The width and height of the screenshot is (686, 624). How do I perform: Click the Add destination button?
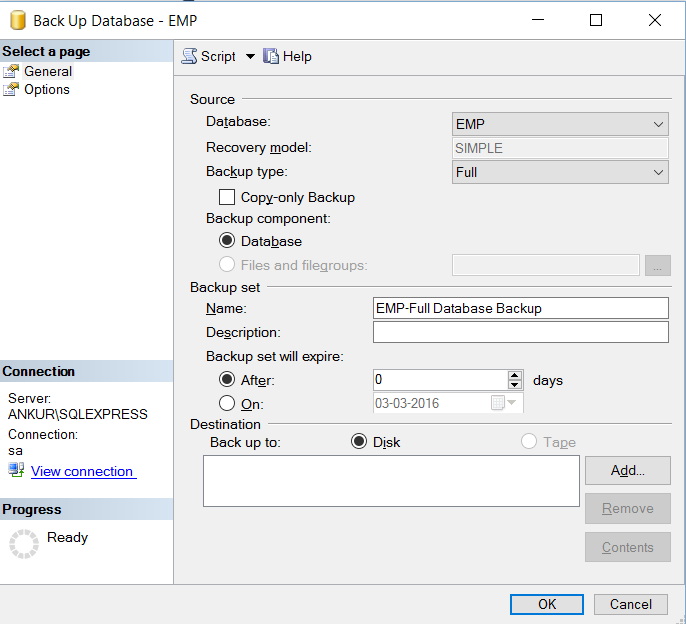point(627,469)
